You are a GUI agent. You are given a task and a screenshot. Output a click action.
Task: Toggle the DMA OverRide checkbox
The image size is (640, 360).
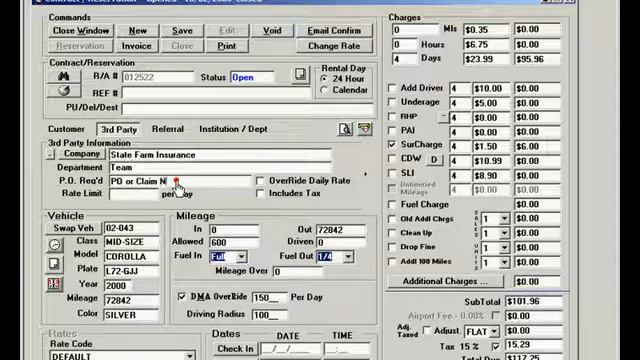tap(182, 297)
